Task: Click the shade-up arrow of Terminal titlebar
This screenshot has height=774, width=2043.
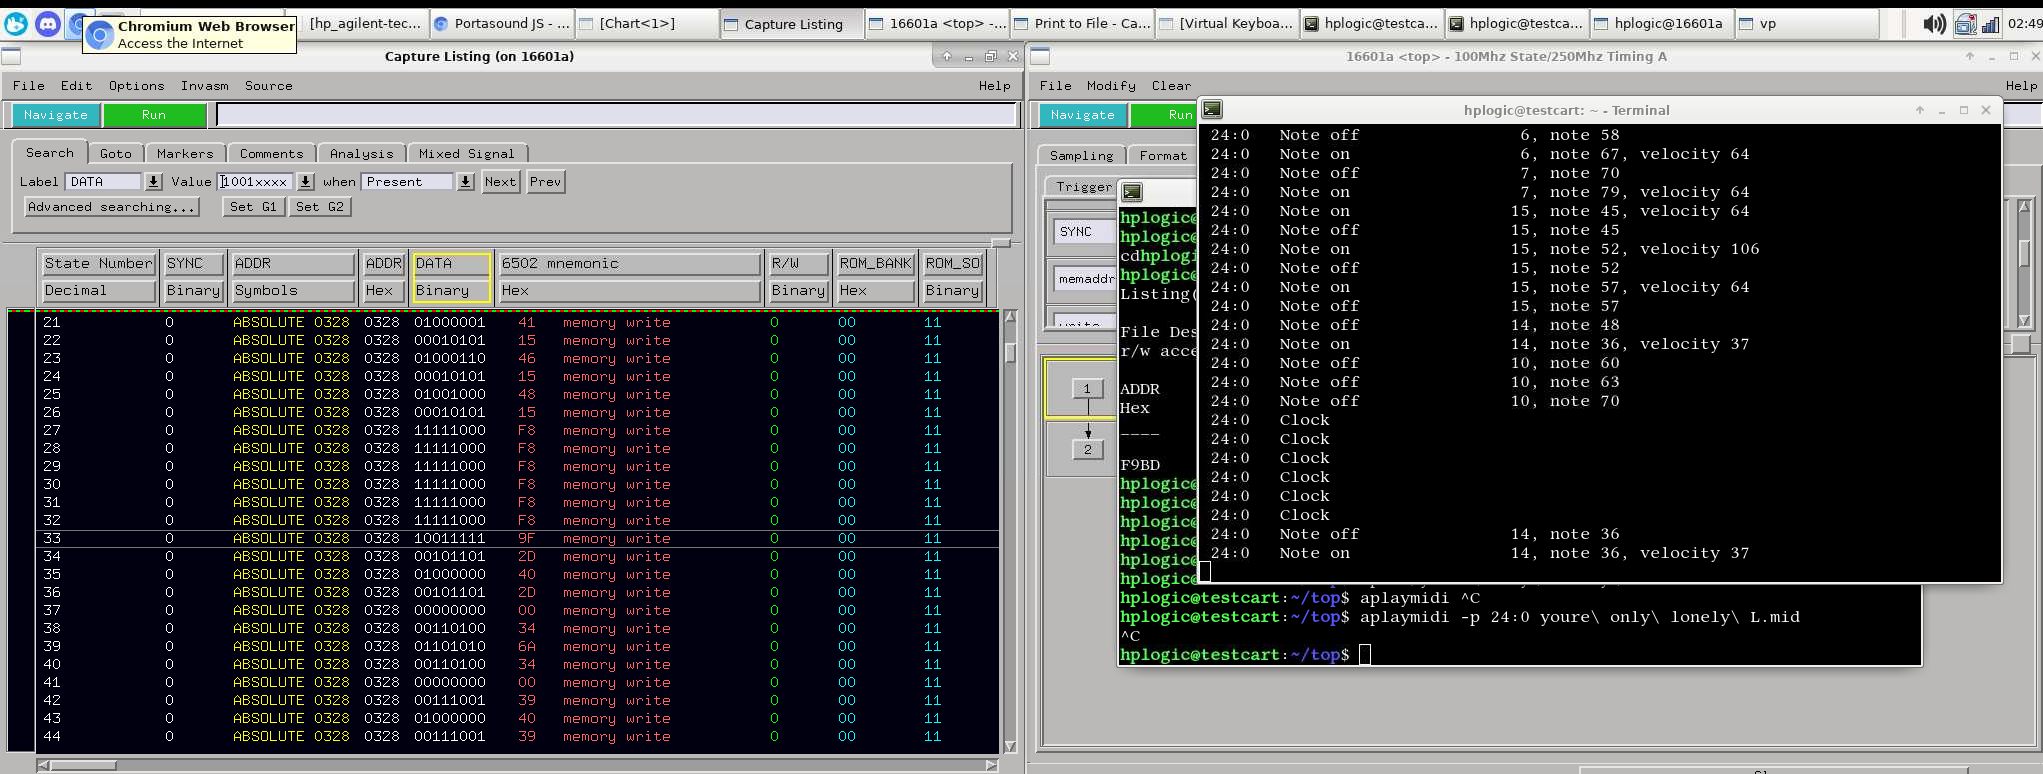Action: [1920, 110]
